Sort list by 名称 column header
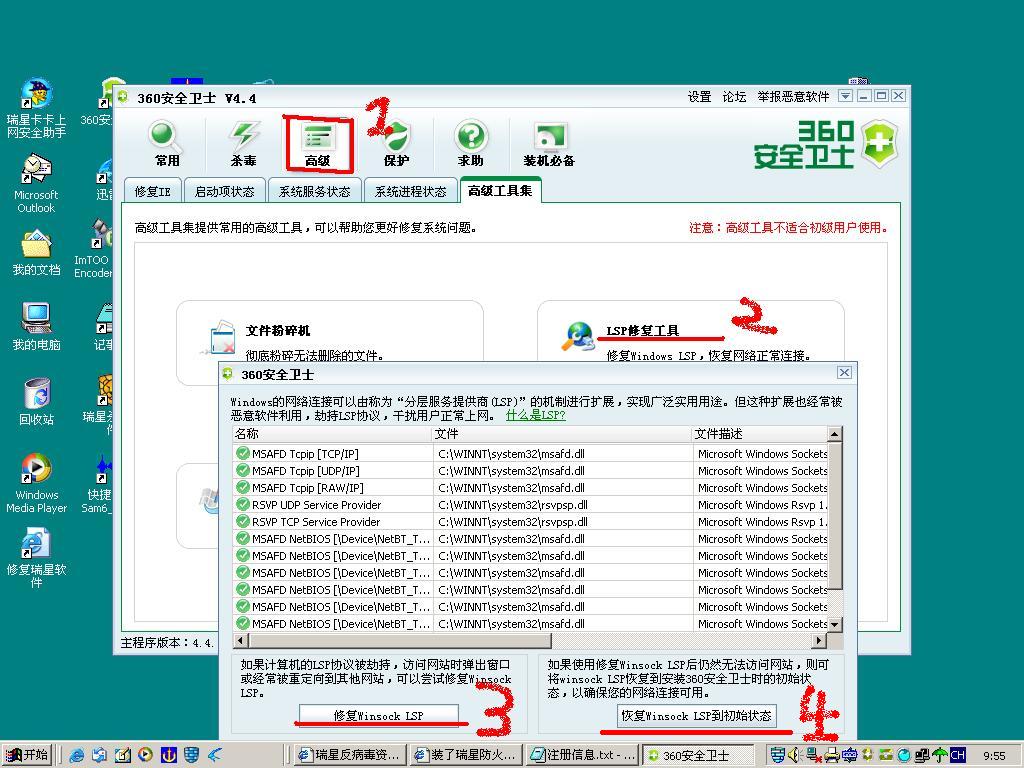The width and height of the screenshot is (1024, 768). coord(332,434)
